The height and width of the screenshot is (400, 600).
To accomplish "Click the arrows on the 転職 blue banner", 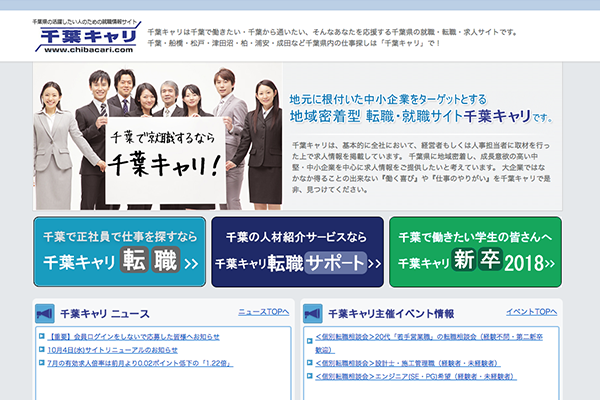I will click(x=191, y=263).
